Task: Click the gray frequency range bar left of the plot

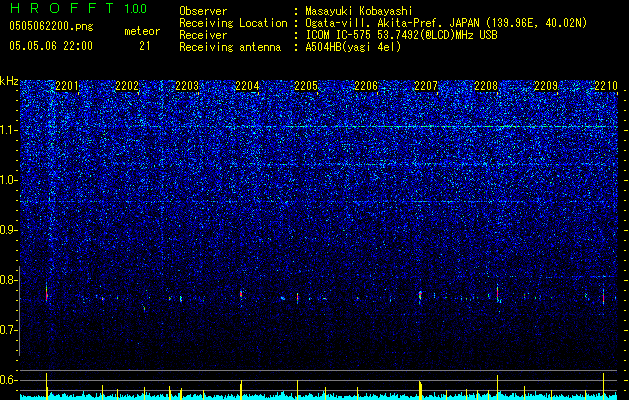Action: tap(20, 311)
